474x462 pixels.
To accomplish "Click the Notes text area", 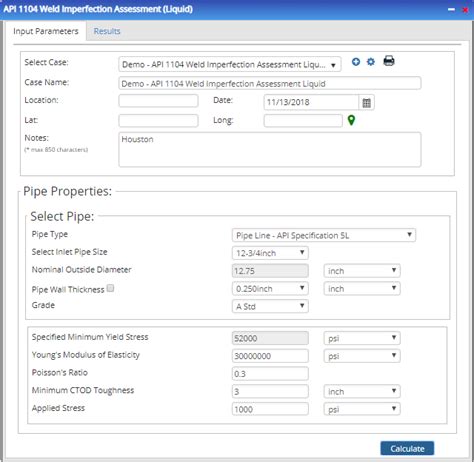I will point(270,150).
